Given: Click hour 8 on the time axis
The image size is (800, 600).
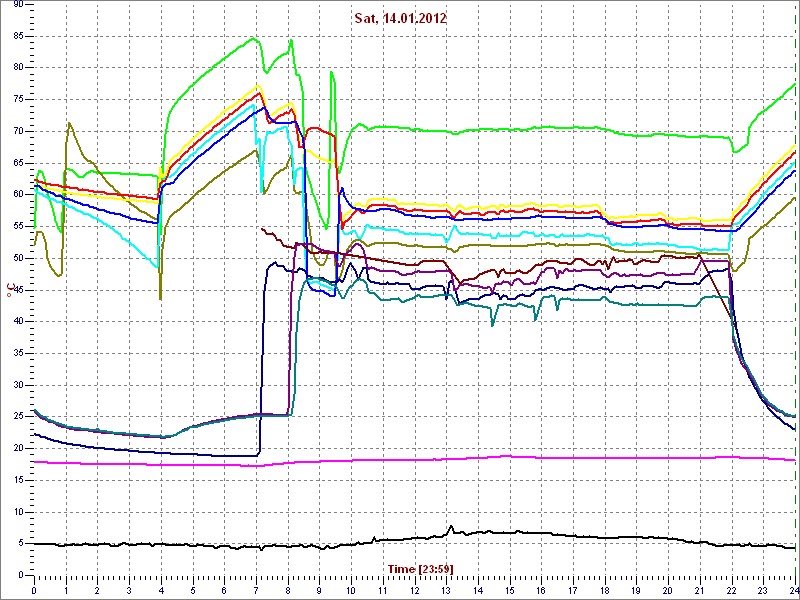Looking at the screenshot, I should [288, 590].
